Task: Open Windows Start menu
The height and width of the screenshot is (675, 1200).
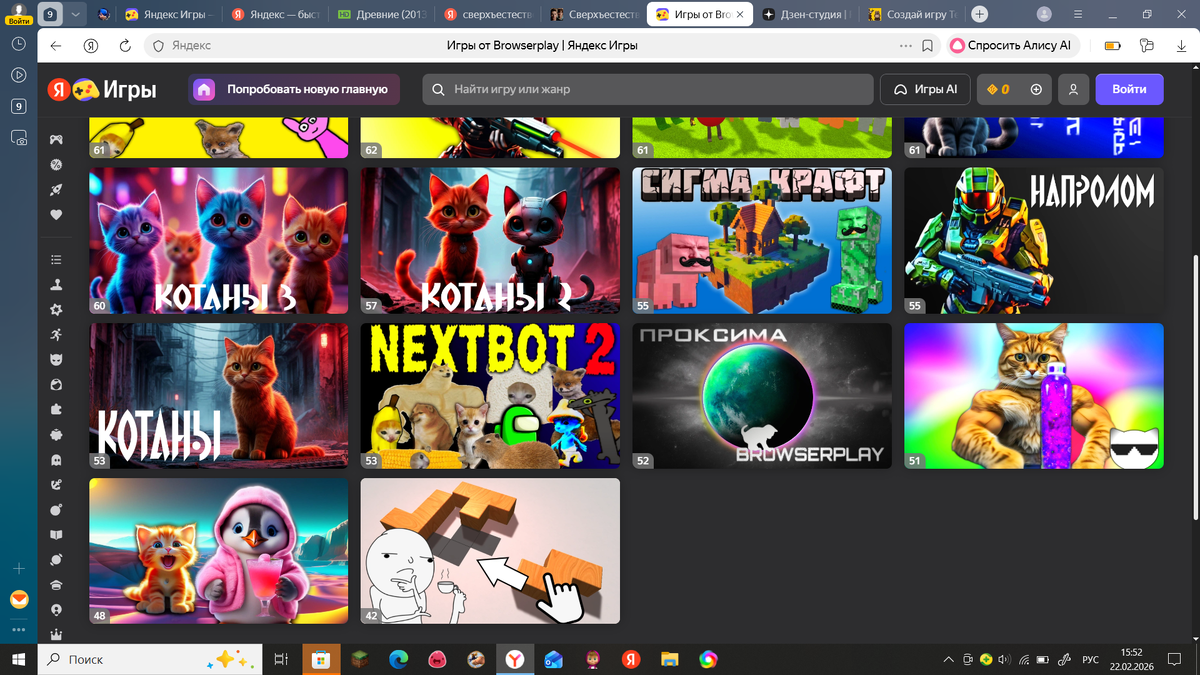Action: [x=18, y=659]
